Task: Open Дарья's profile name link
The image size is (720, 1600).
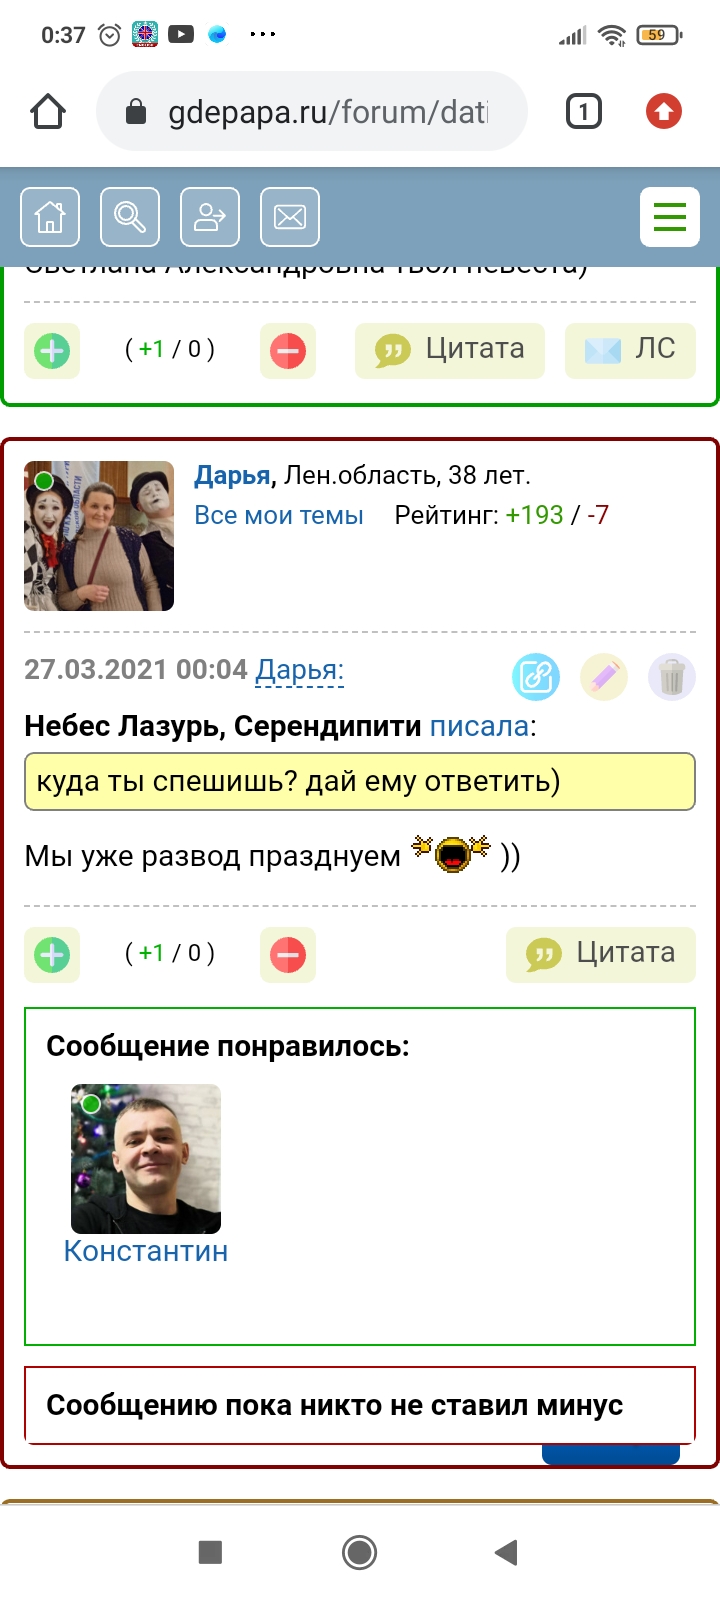Action: (232, 475)
